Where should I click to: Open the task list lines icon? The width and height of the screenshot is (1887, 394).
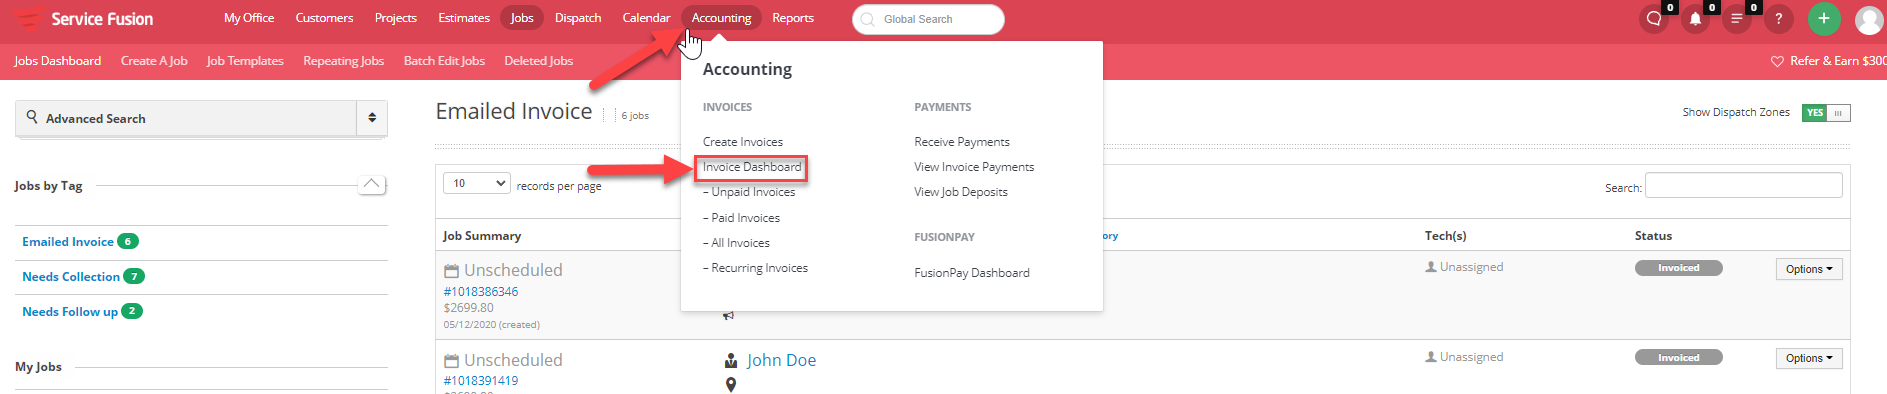[1738, 19]
